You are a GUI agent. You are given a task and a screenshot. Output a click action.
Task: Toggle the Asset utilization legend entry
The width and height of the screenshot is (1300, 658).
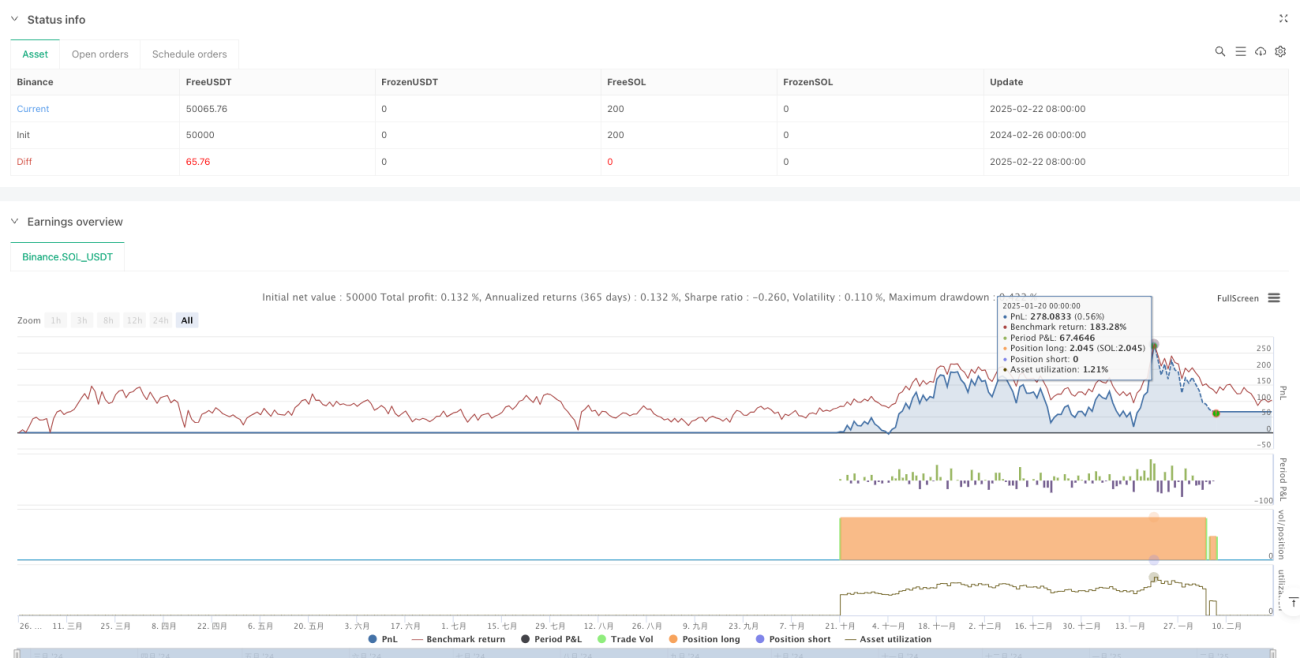coord(888,639)
